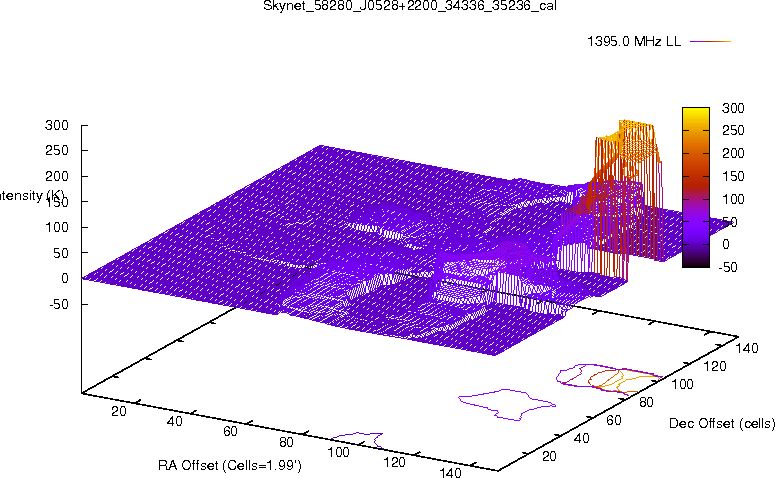This screenshot has width=775, height=478.
Task: Click the legend line sample beside 1395.0 MHz LL
Action: 710,42
